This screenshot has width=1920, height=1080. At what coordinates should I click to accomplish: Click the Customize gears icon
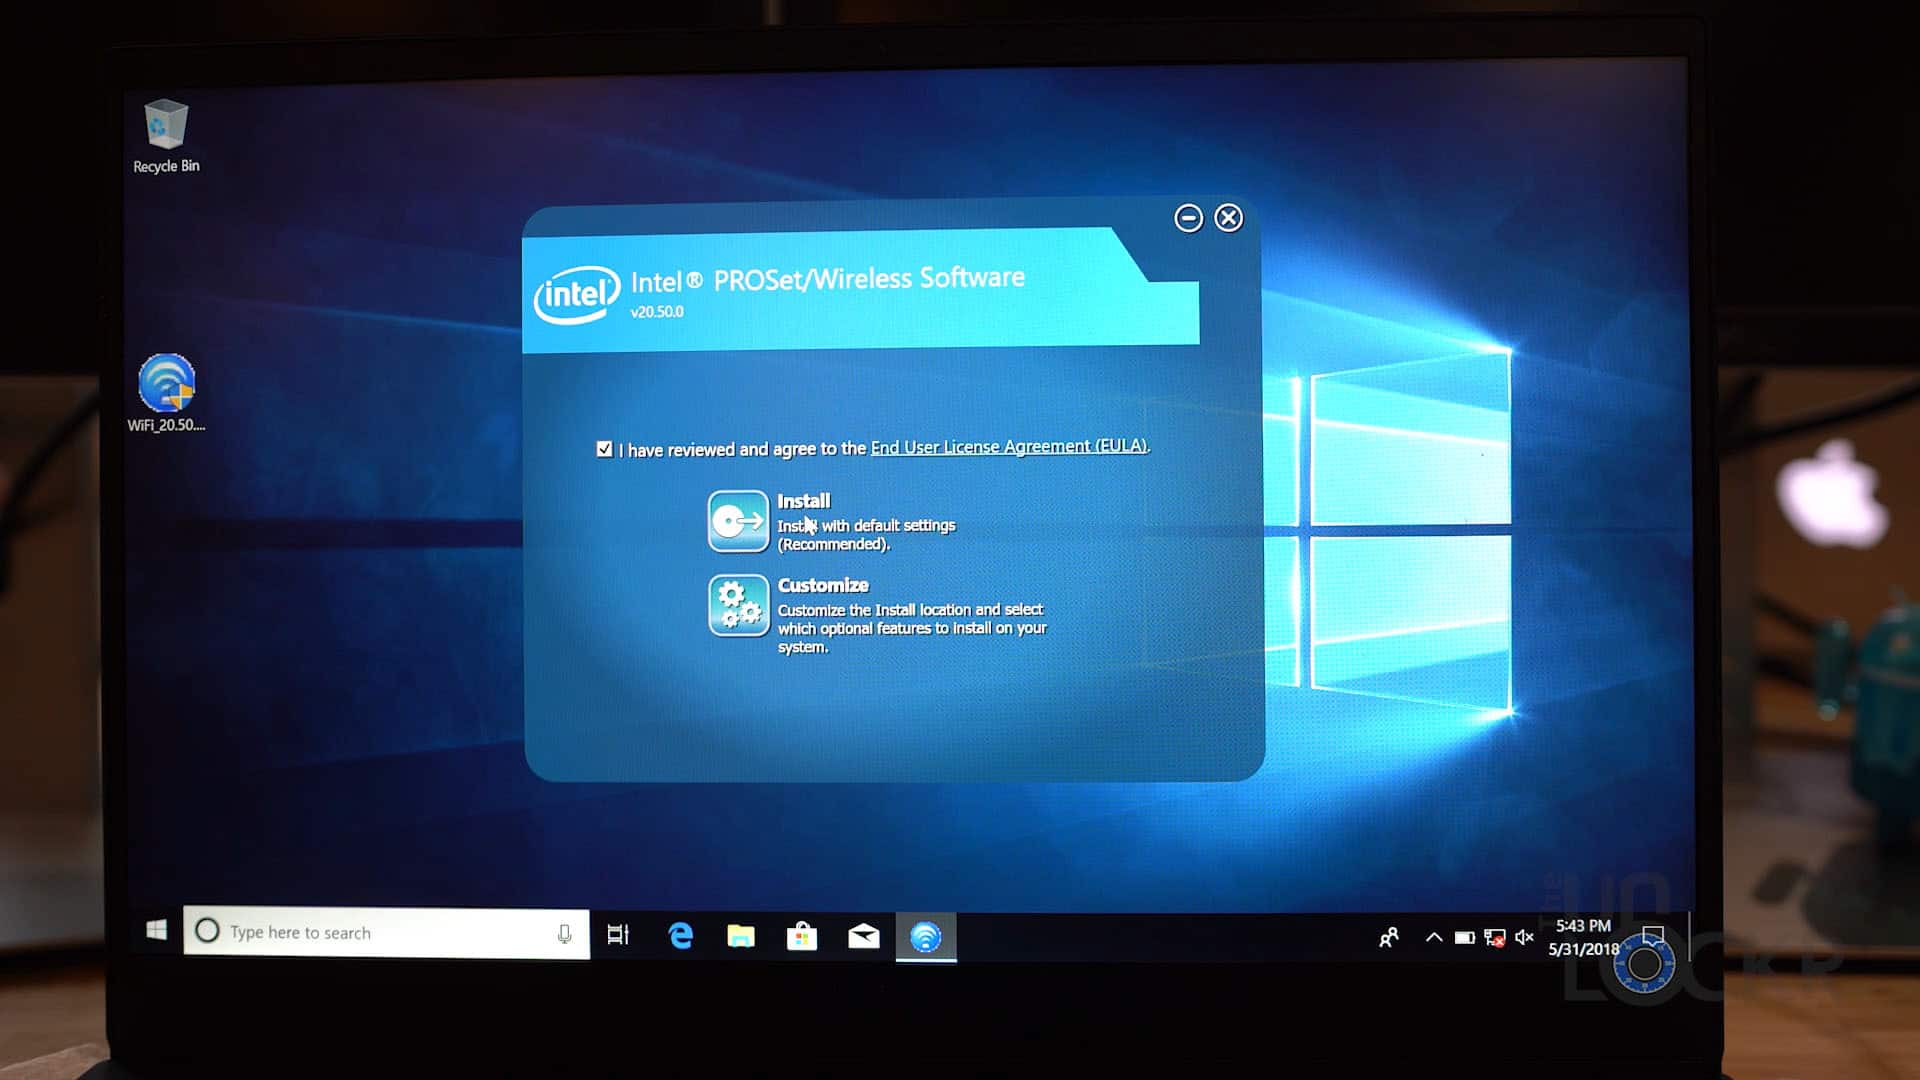[738, 605]
